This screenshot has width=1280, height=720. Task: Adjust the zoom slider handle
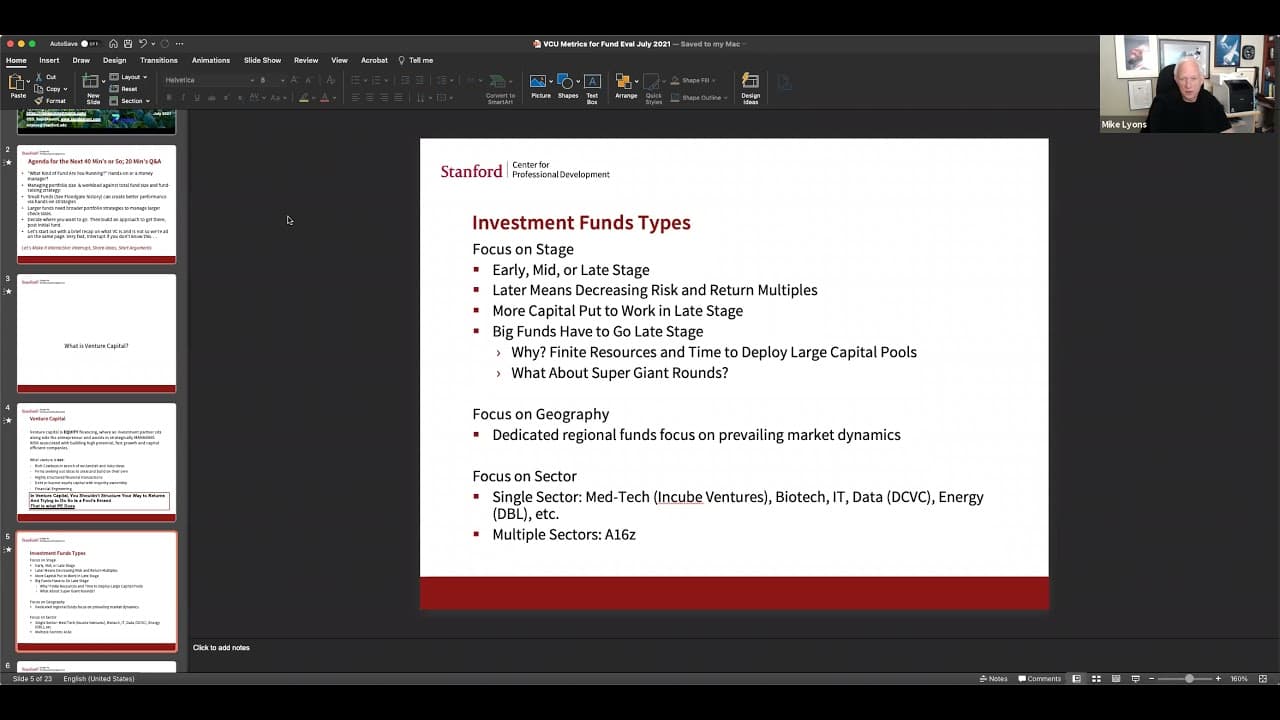[x=1189, y=679]
